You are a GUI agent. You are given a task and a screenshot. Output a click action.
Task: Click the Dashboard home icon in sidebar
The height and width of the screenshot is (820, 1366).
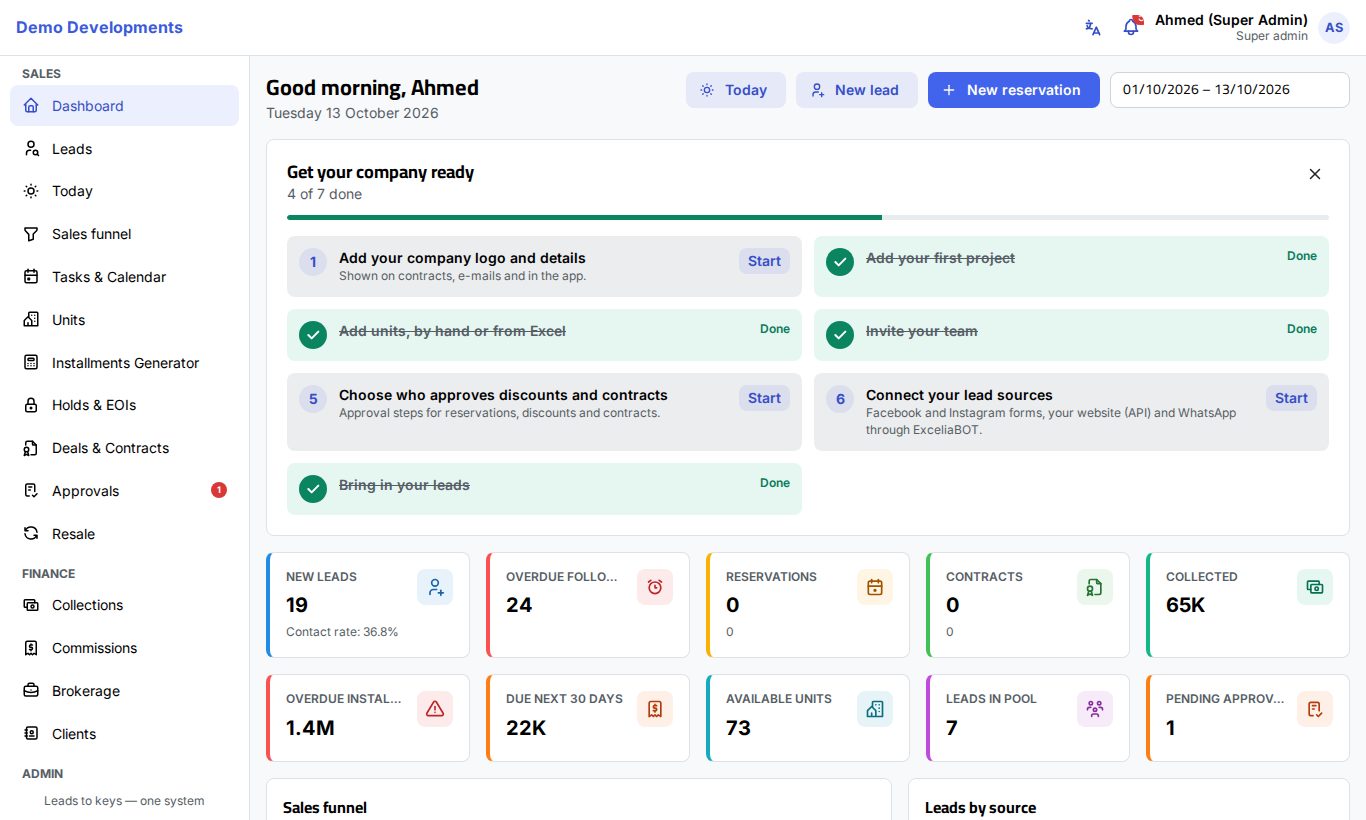pyautogui.click(x=31, y=106)
